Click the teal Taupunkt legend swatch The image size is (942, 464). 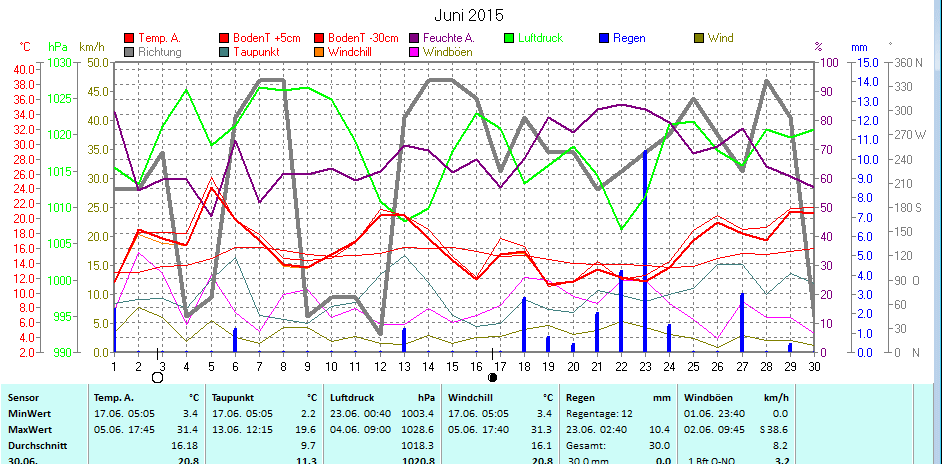(x=224, y=52)
